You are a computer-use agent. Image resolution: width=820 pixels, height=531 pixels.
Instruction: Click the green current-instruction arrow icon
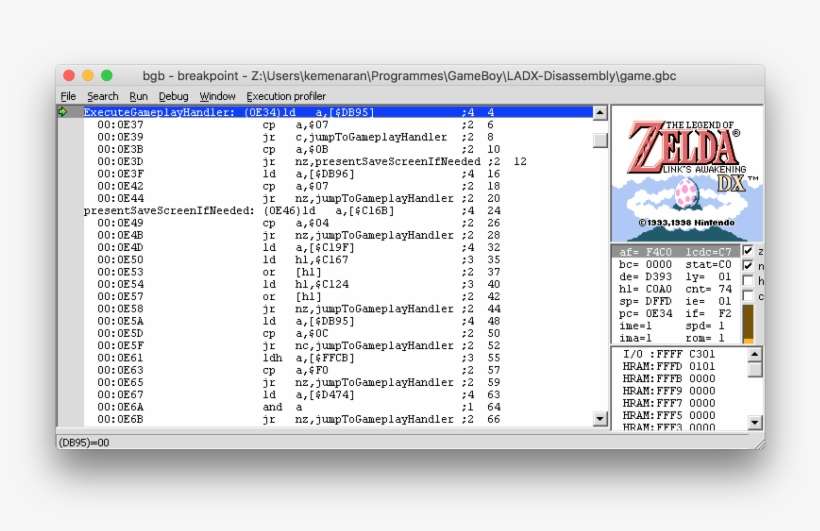pos(63,111)
